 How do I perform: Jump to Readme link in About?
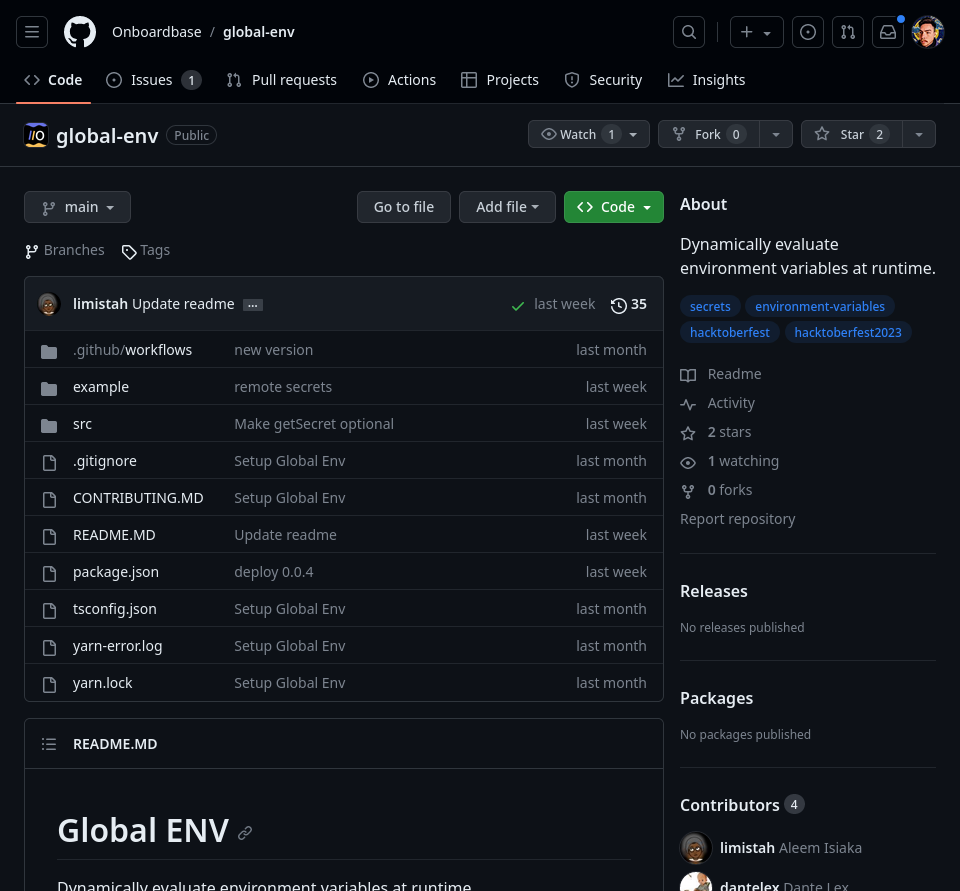point(721,374)
